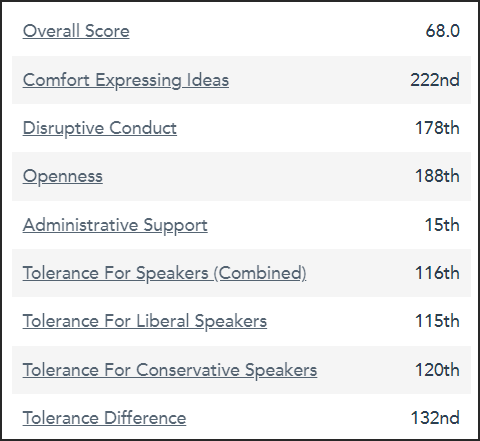Click the 132nd ranking value
The image size is (480, 441).
click(x=435, y=418)
